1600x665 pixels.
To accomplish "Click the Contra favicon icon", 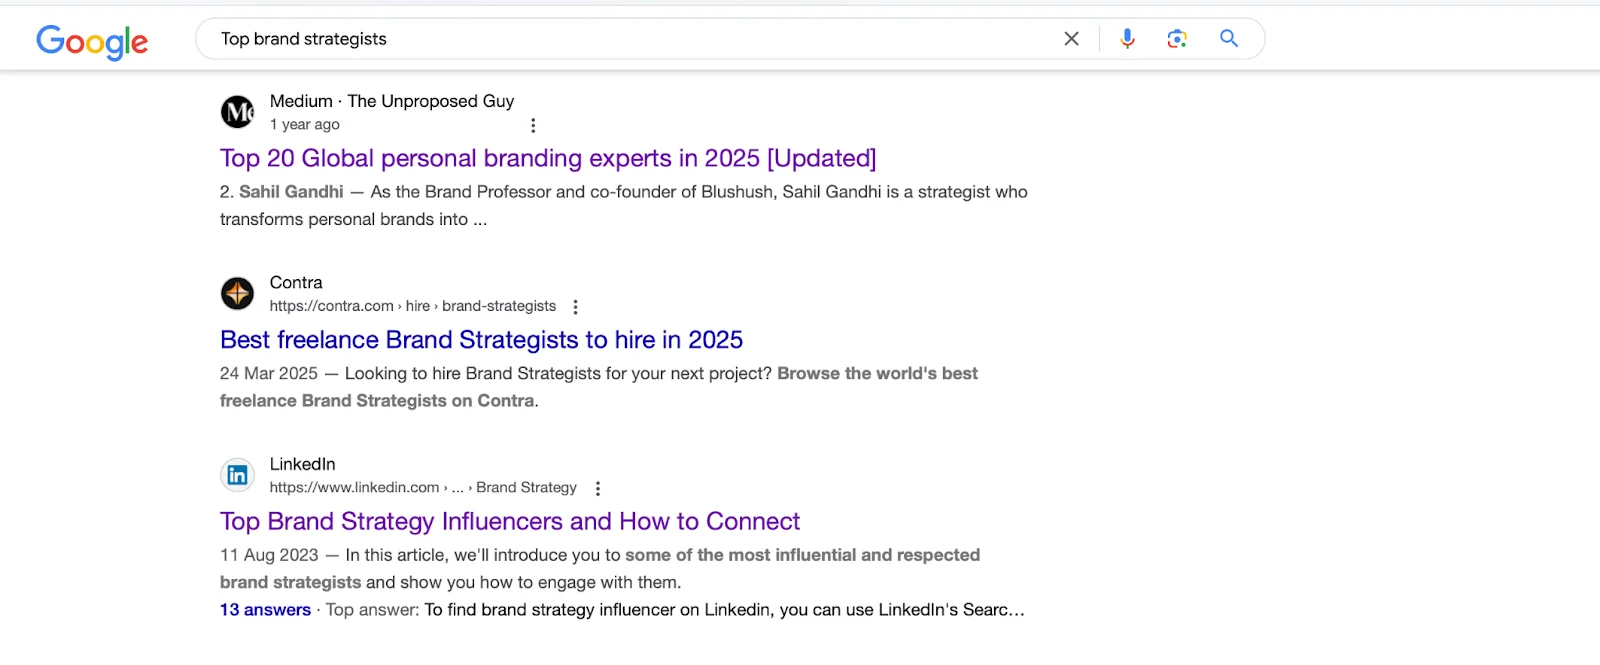I will [238, 293].
